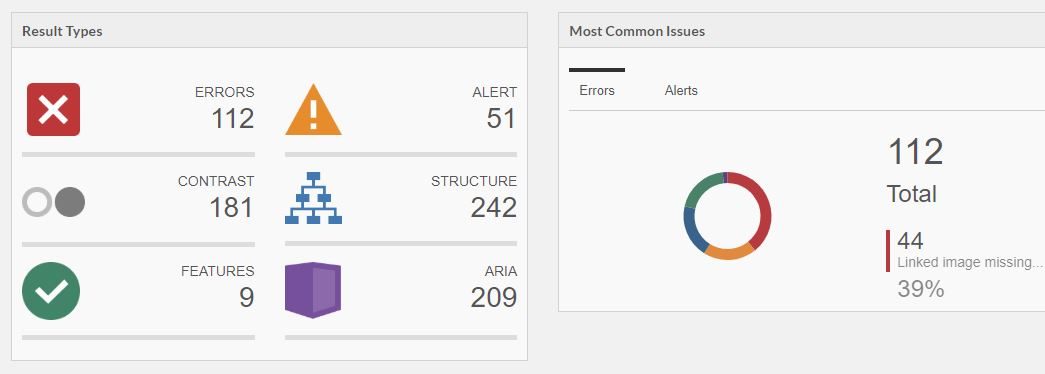Open the Contrast count 181
This screenshot has height=374, width=1045.
coord(231,207)
